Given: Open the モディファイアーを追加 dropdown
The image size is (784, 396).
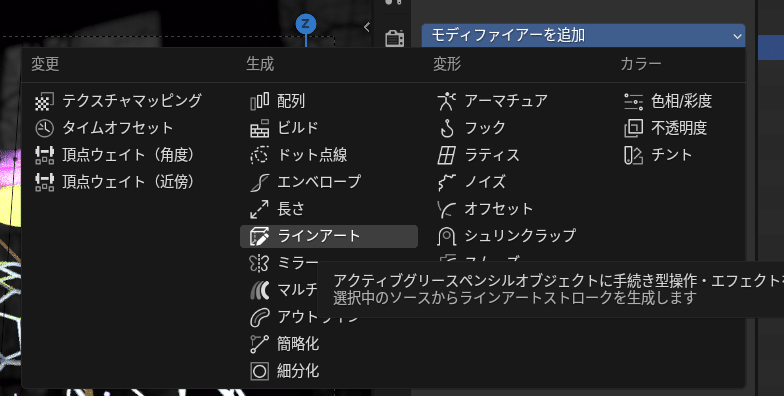Looking at the screenshot, I should (x=583, y=36).
